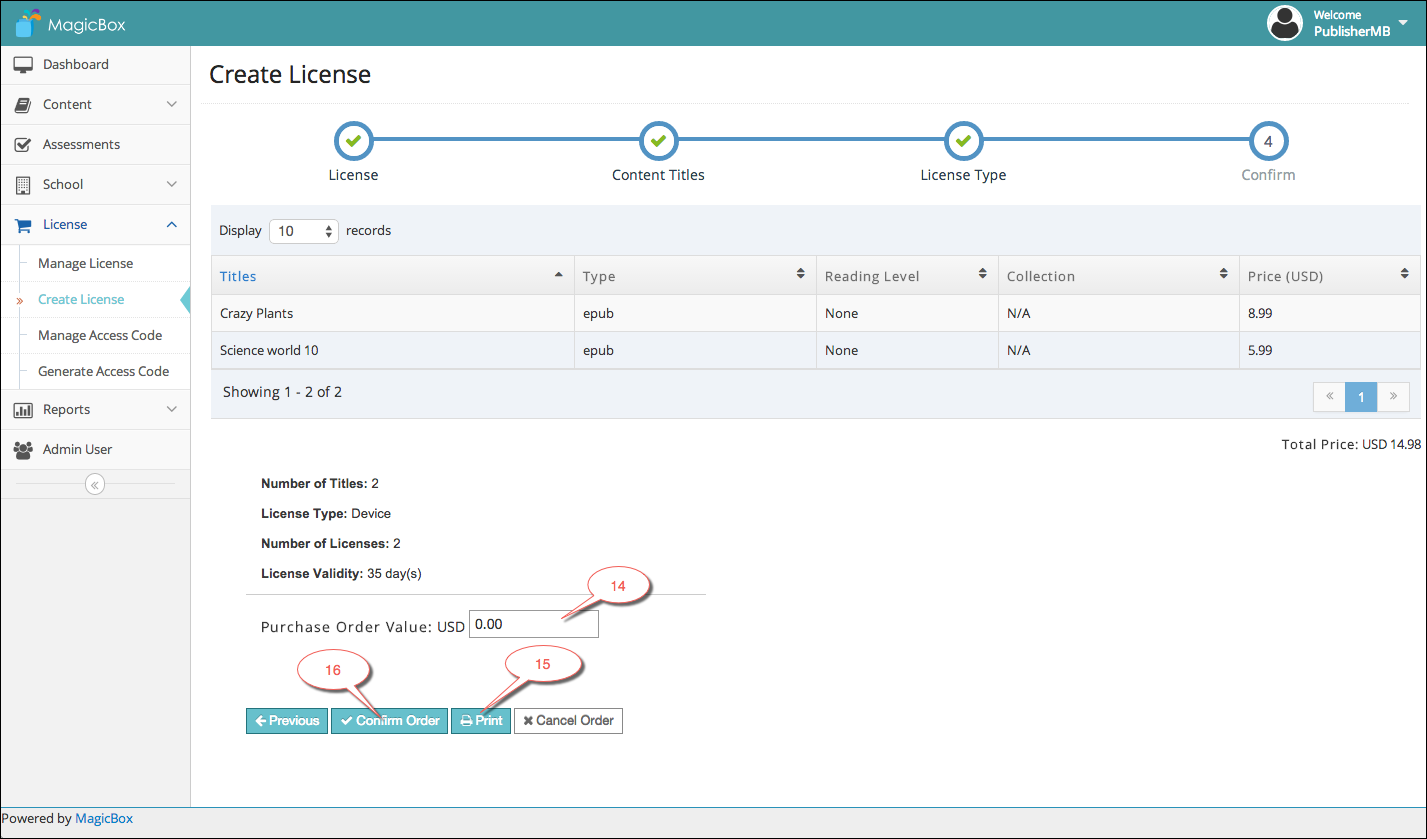Expand the Reports menu chevron
The width and height of the screenshot is (1427, 839).
click(x=172, y=409)
